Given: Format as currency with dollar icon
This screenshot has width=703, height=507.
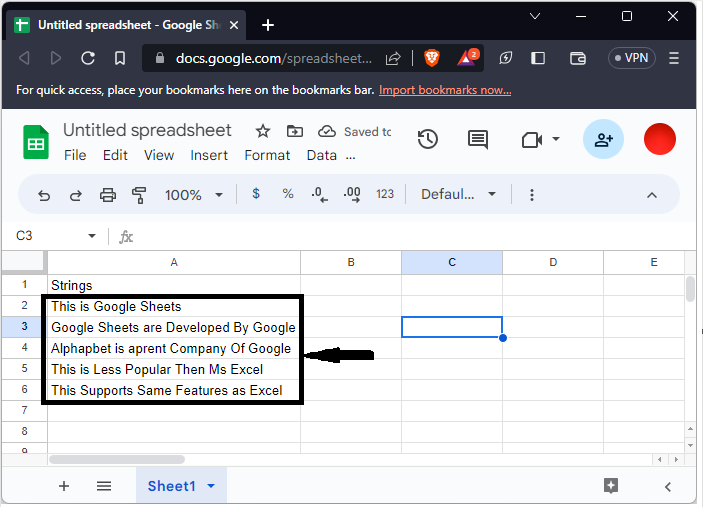Looking at the screenshot, I should point(256,194).
